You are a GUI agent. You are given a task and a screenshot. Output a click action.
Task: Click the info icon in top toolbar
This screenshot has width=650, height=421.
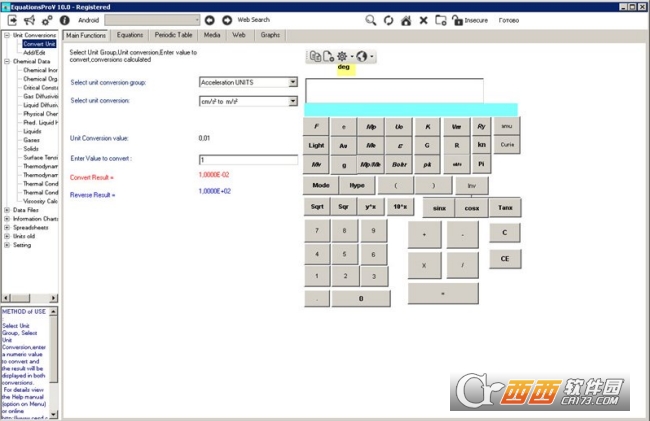(x=65, y=19)
